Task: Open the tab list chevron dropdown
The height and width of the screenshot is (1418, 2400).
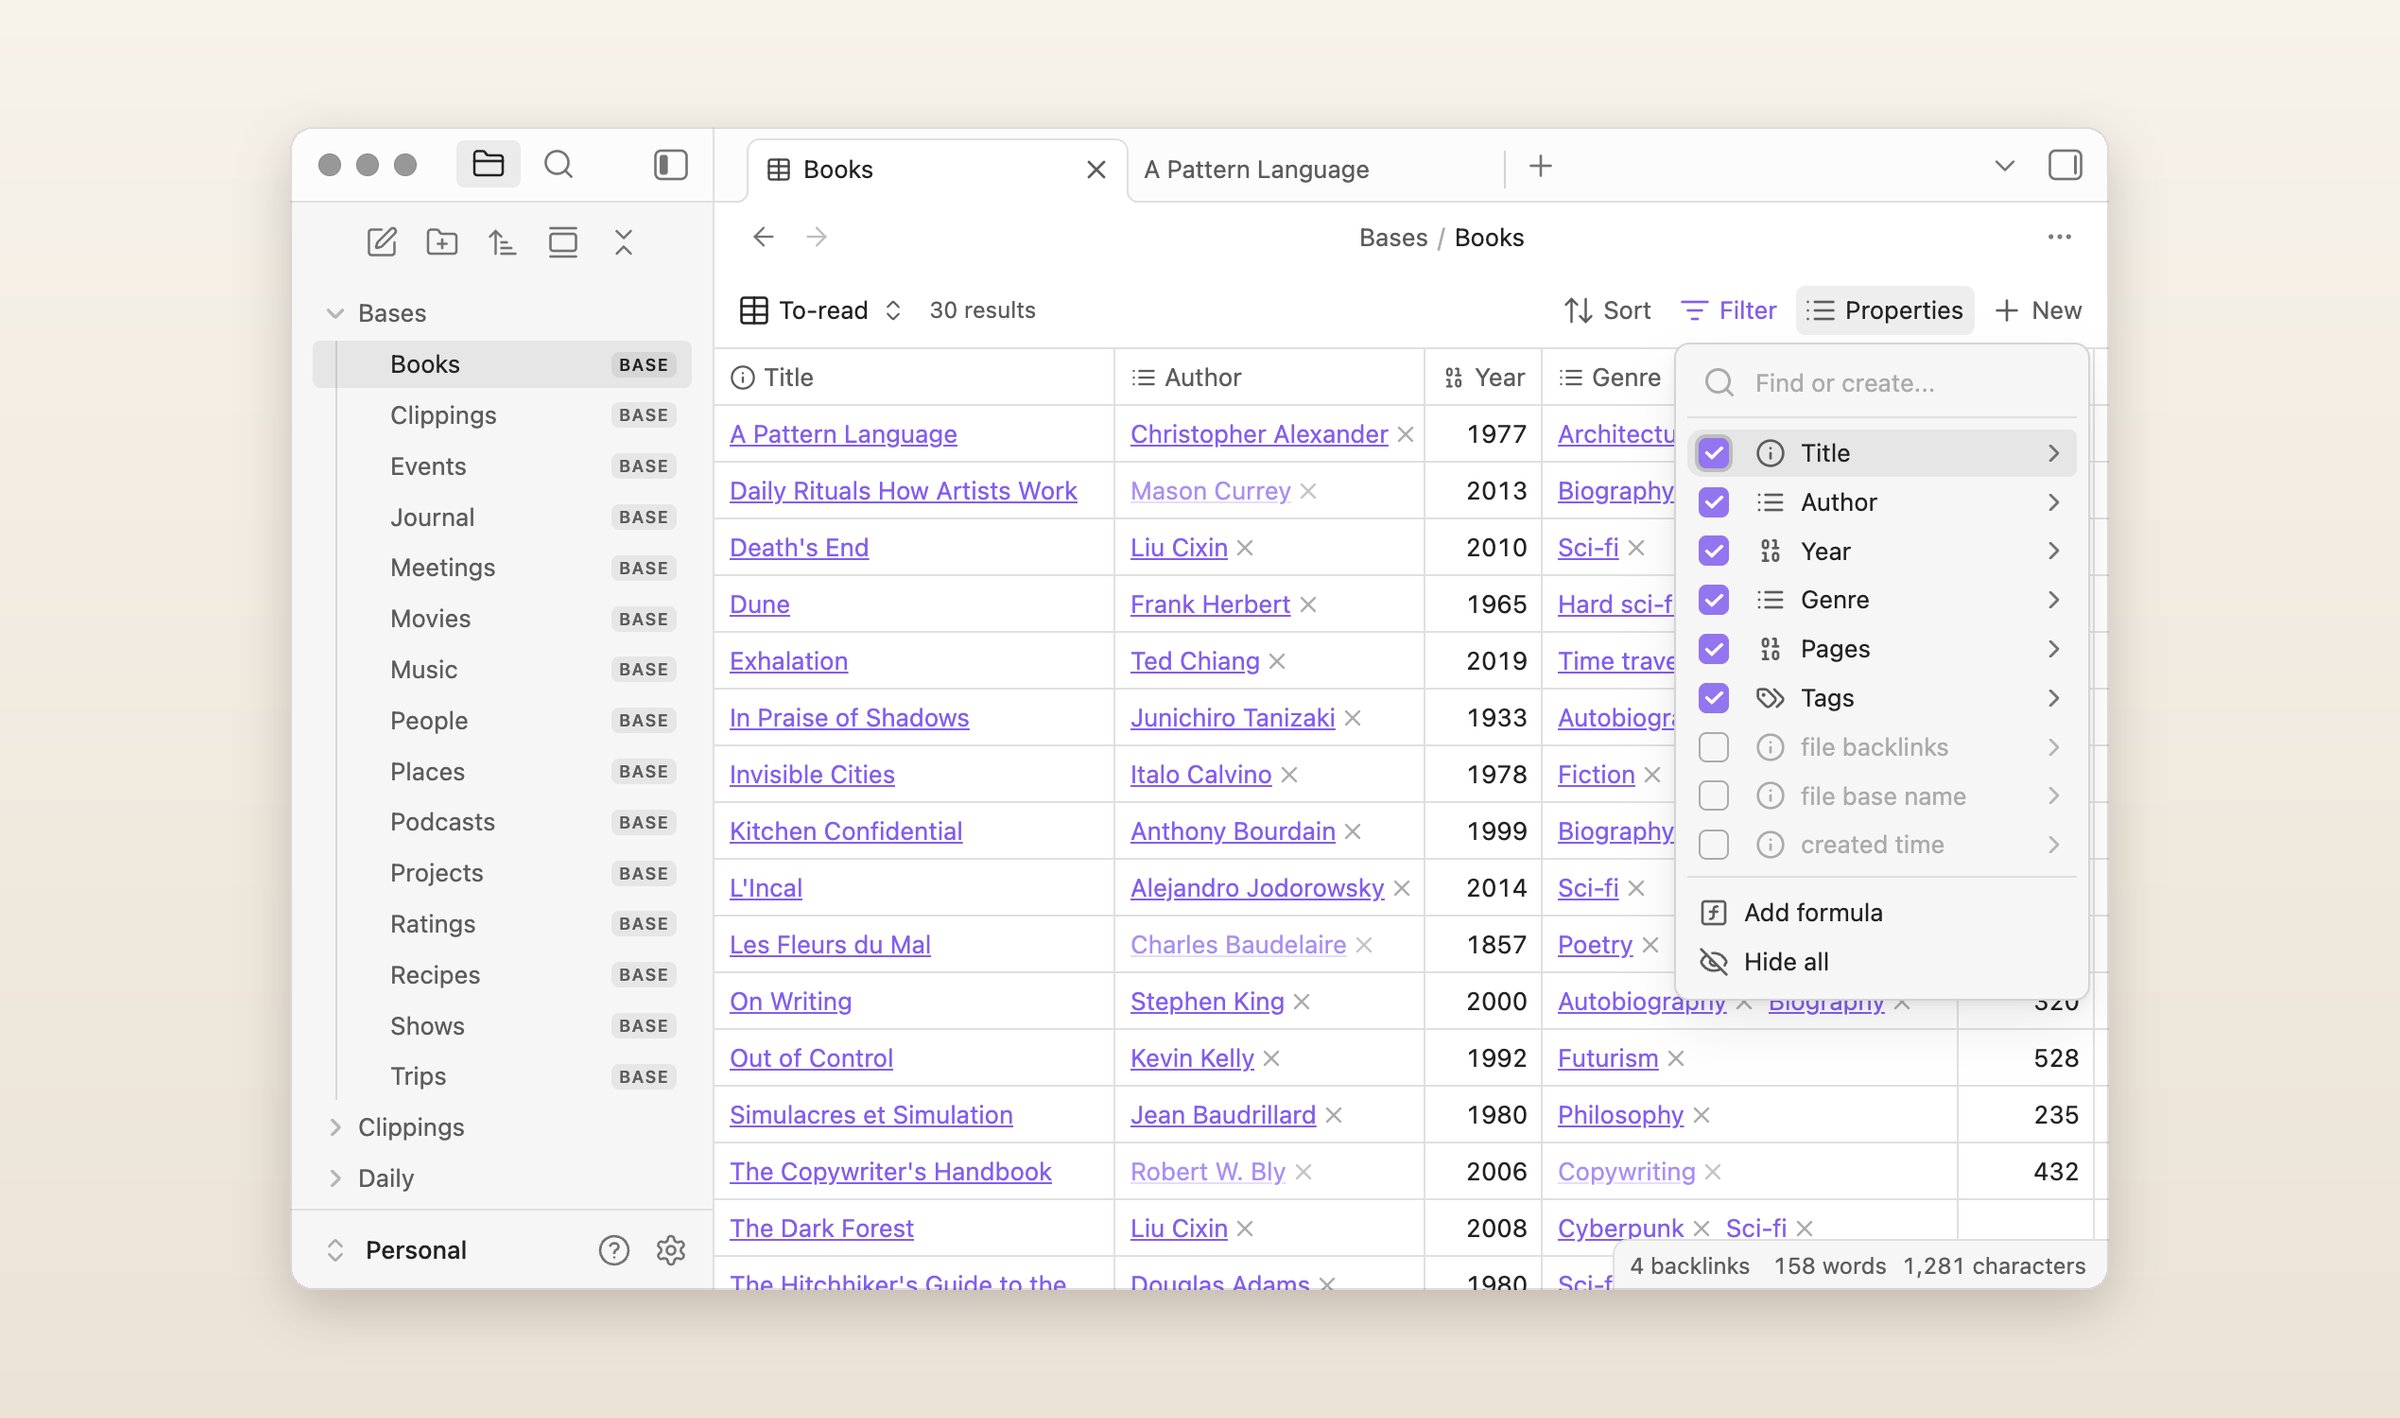Action: 2004,165
